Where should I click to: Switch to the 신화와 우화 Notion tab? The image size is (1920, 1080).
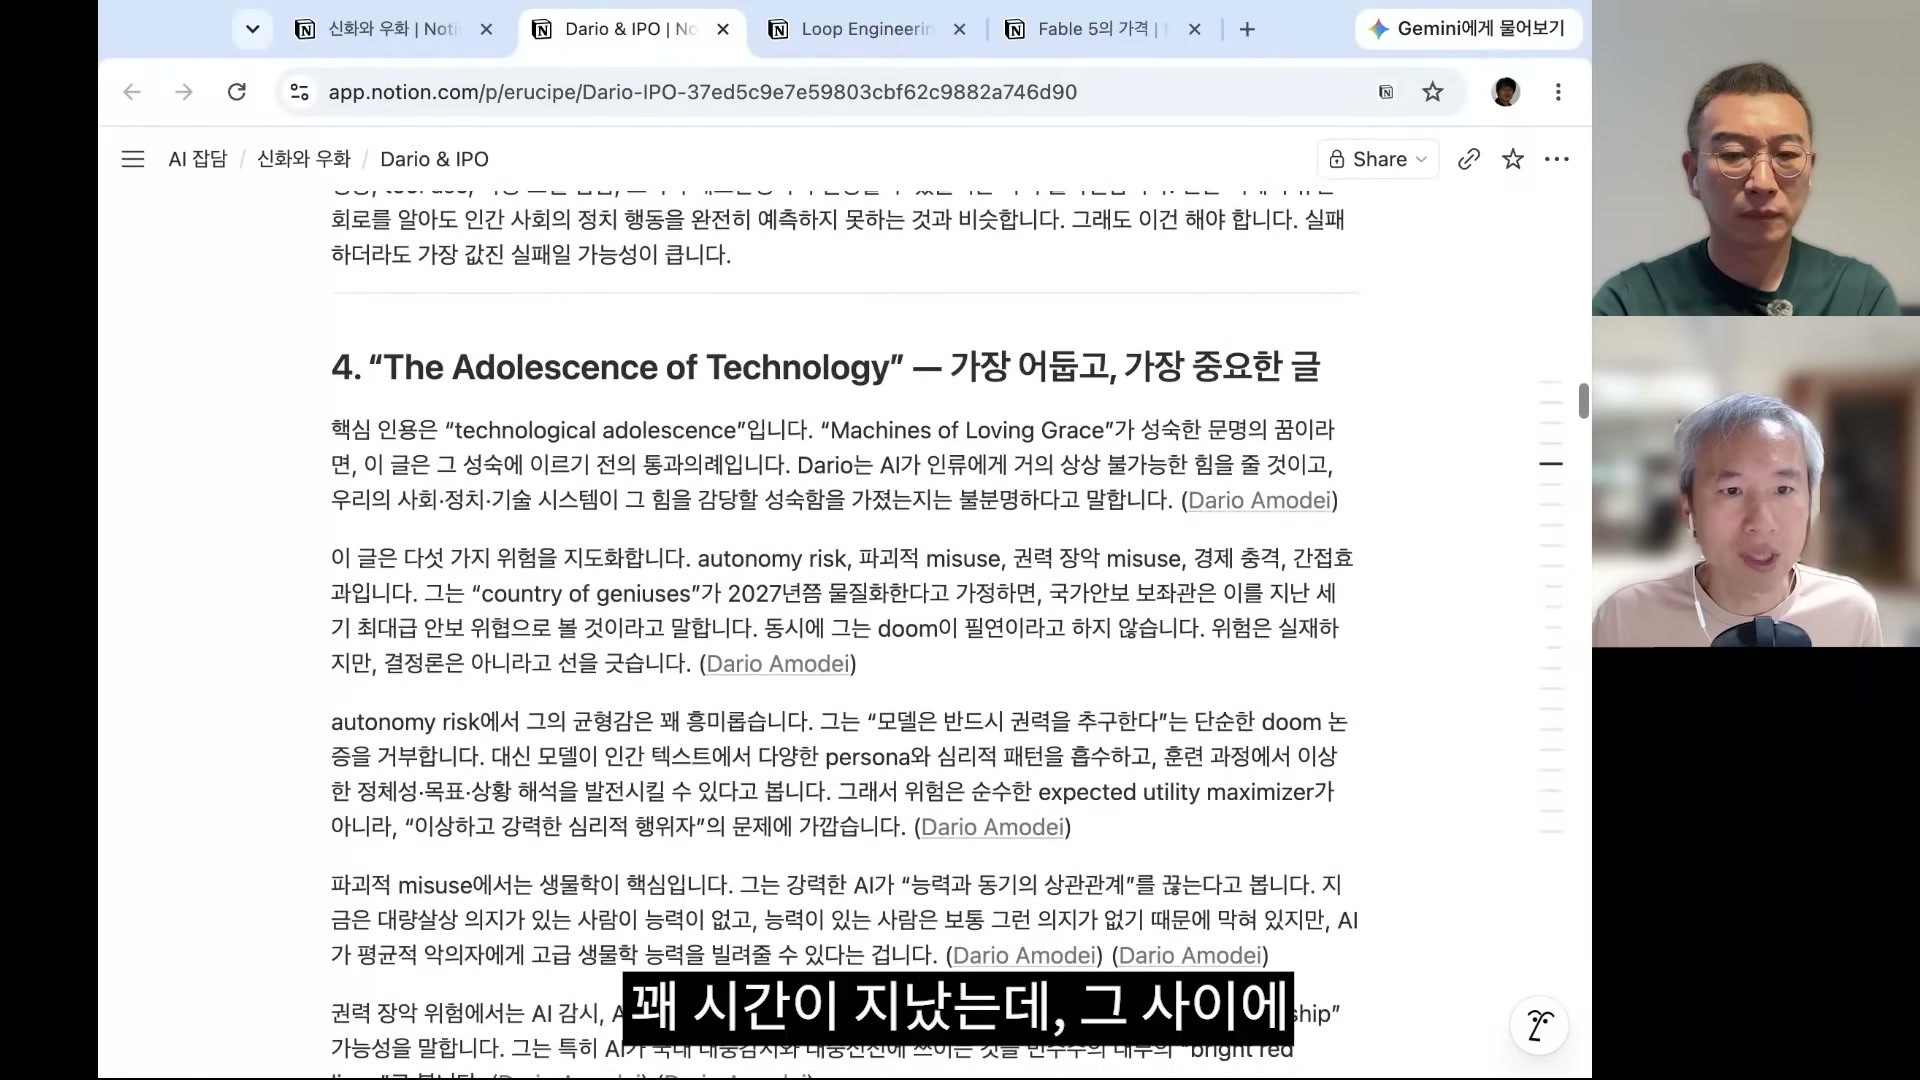tap(393, 29)
